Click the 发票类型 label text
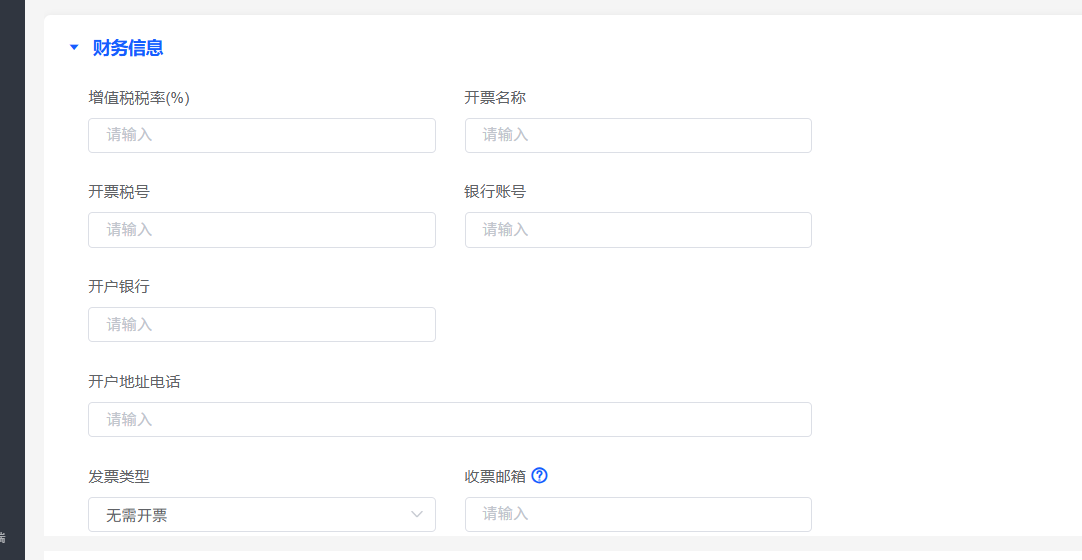This screenshot has height=560, width=1082. [119, 477]
